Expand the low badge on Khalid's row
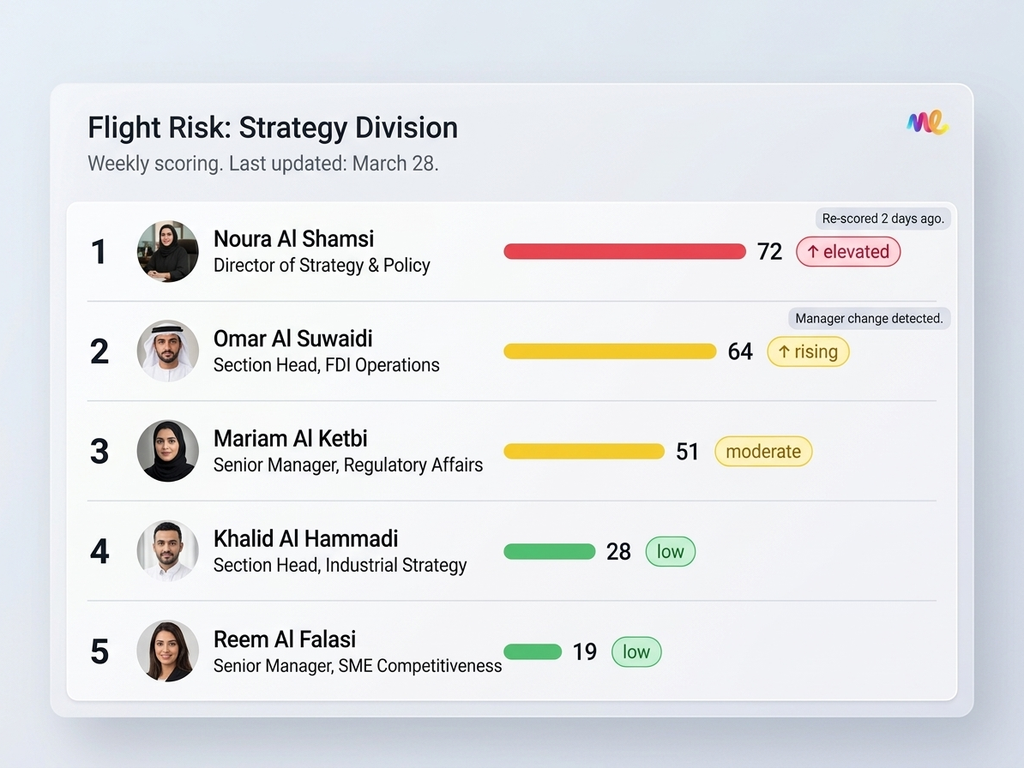The width and height of the screenshot is (1024, 768). 670,551
